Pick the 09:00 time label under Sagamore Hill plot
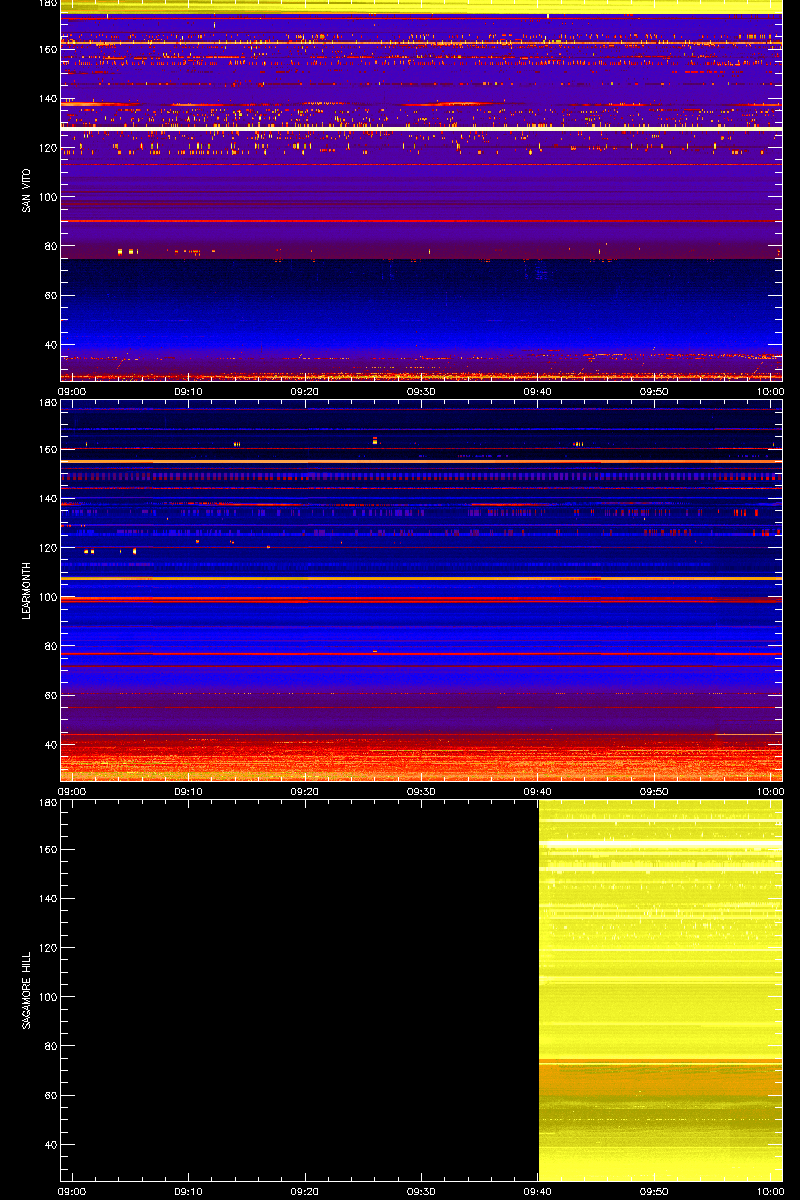The width and height of the screenshot is (800, 1200). pos(72,1191)
